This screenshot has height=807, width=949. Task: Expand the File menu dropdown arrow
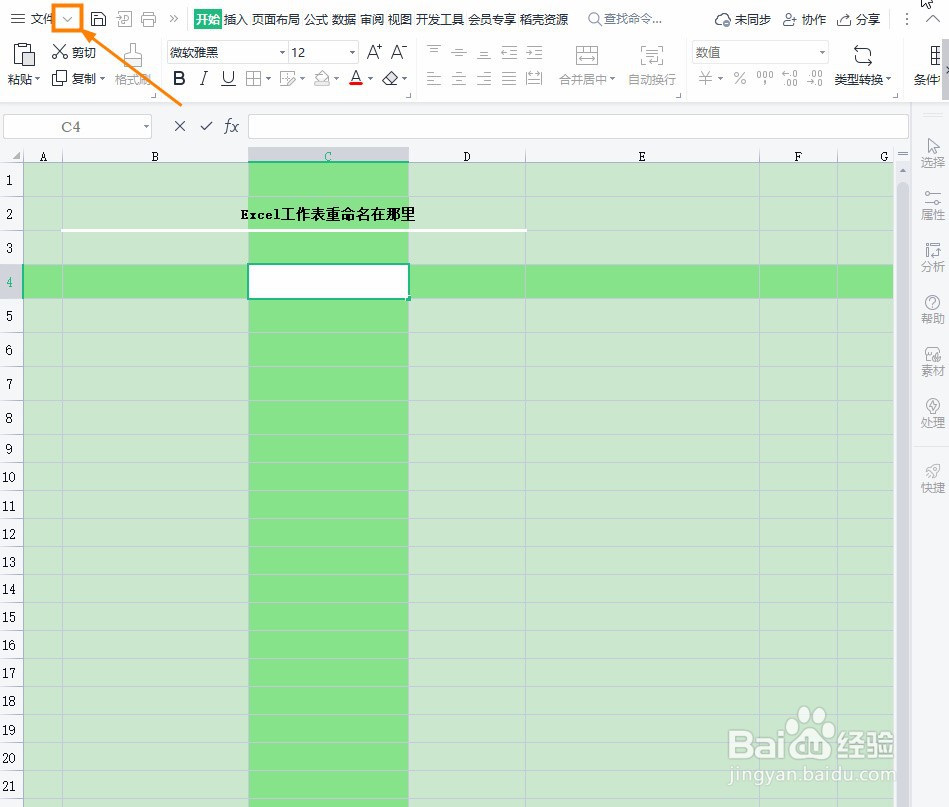67,19
